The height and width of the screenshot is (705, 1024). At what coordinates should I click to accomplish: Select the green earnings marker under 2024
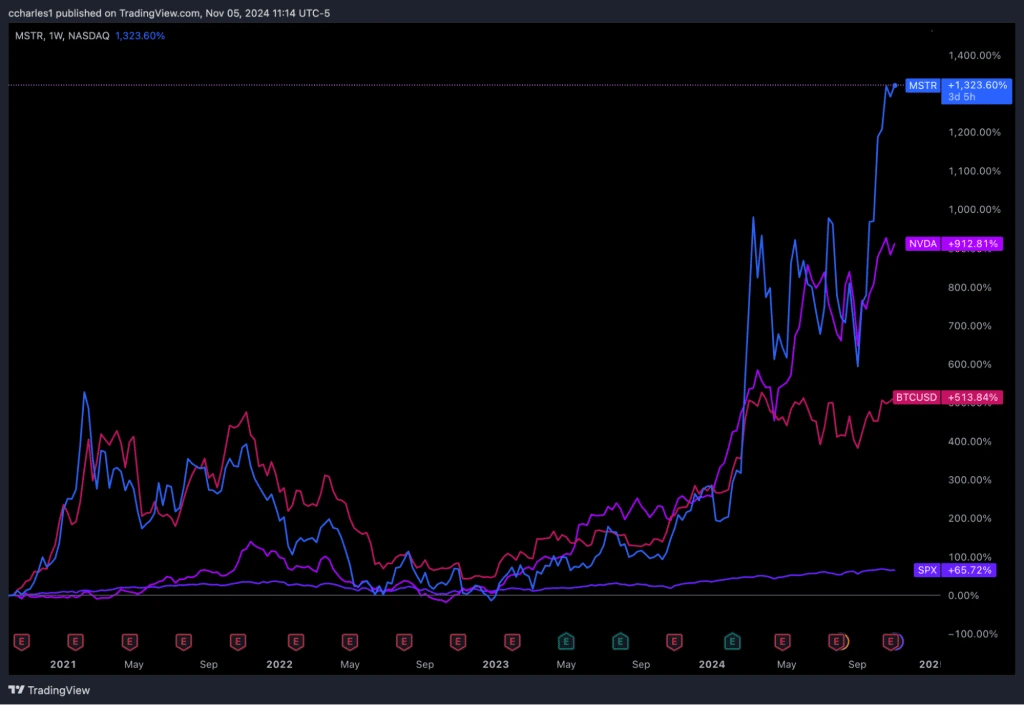(731, 642)
